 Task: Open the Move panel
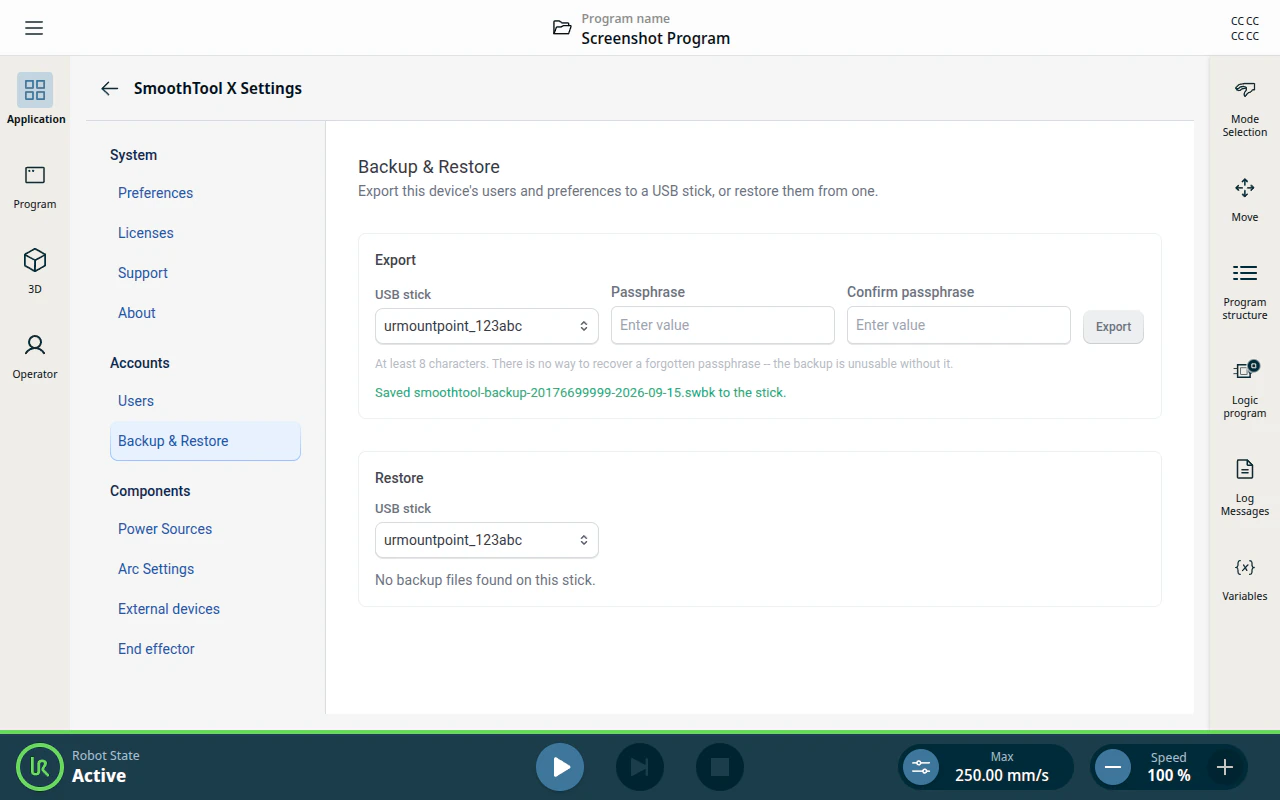tap(1245, 200)
